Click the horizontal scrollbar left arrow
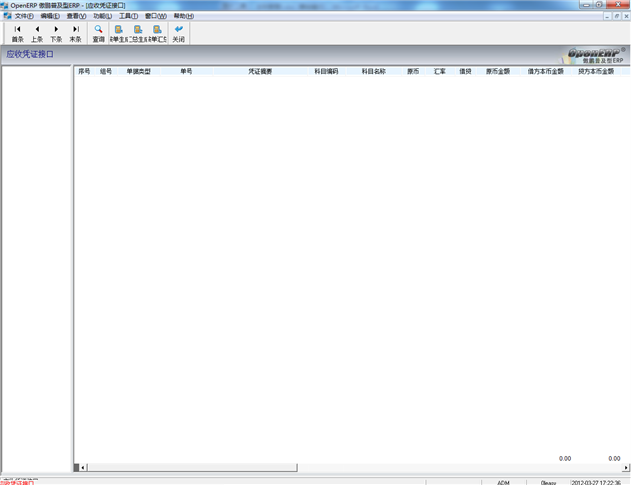631x485 pixels. tap(84, 467)
